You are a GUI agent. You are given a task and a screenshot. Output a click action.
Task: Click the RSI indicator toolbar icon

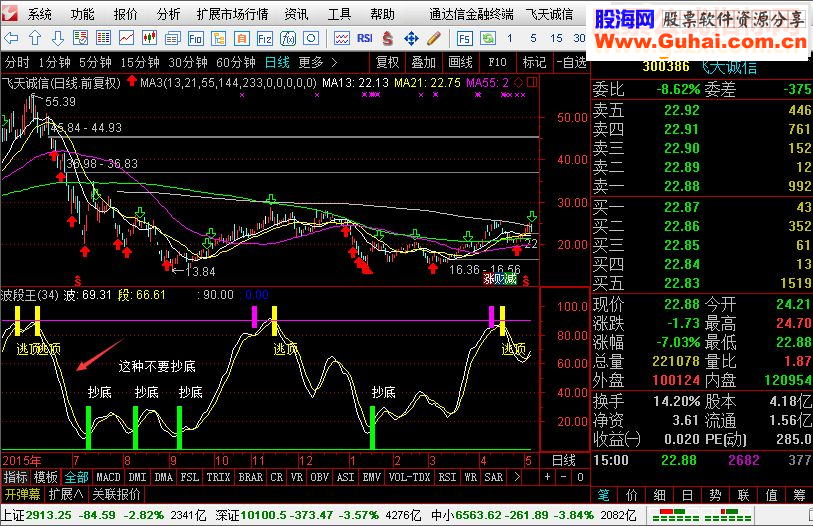point(365,38)
